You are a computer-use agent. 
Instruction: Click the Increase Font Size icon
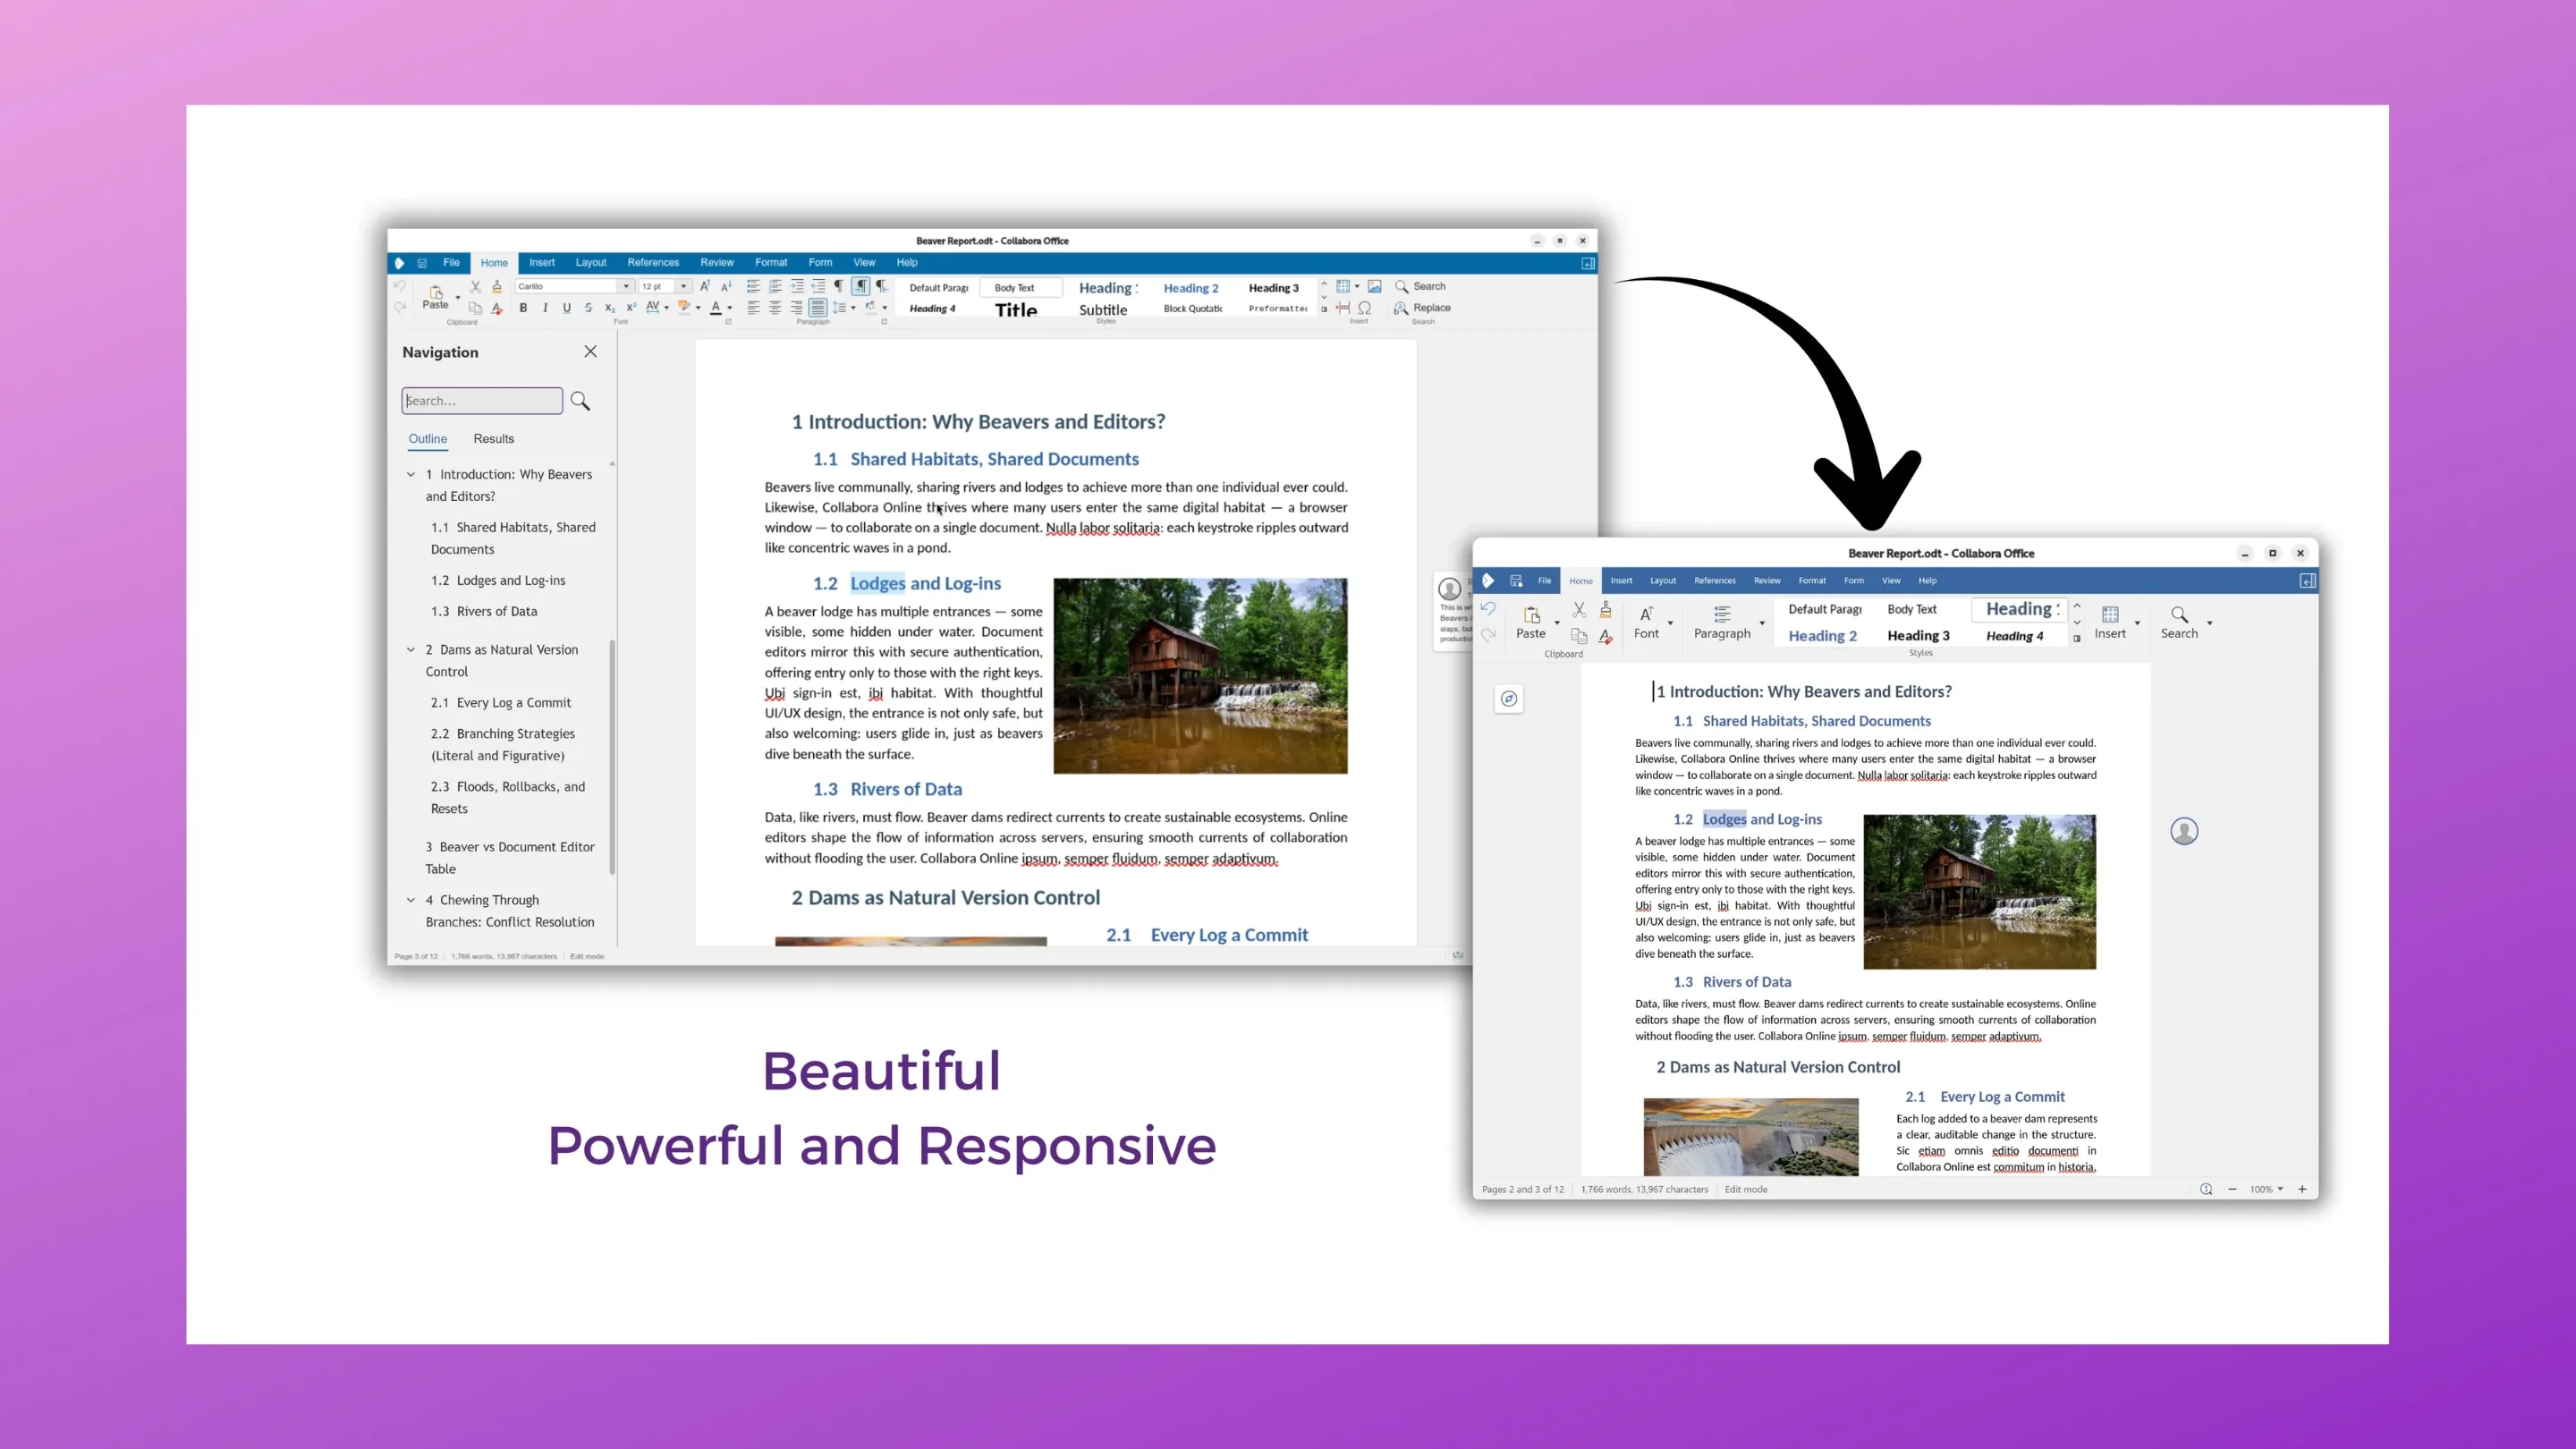706,286
